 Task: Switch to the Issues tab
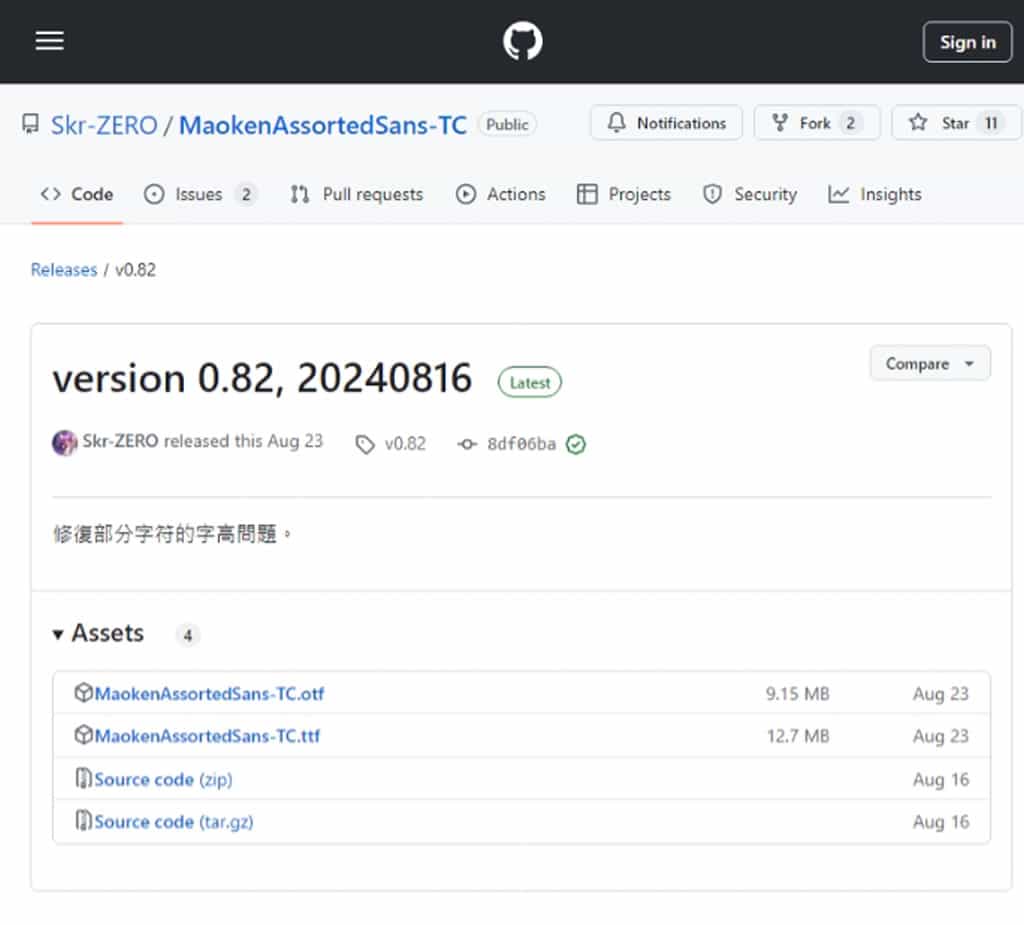(x=200, y=194)
